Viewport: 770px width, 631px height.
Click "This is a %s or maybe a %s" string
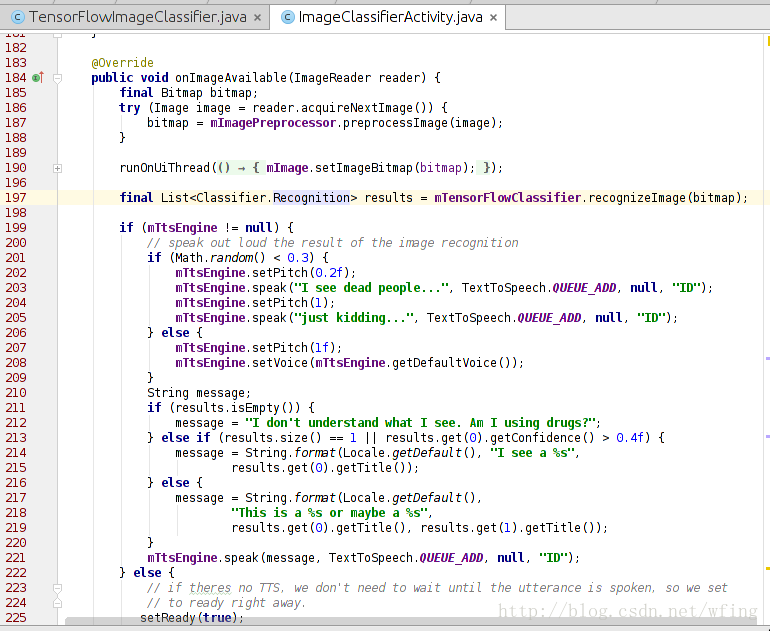pyautogui.click(x=331, y=513)
